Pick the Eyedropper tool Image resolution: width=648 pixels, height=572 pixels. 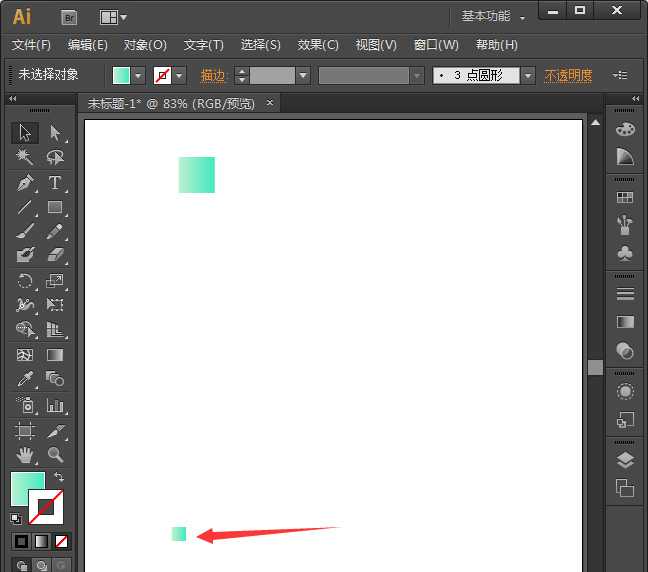coord(25,380)
